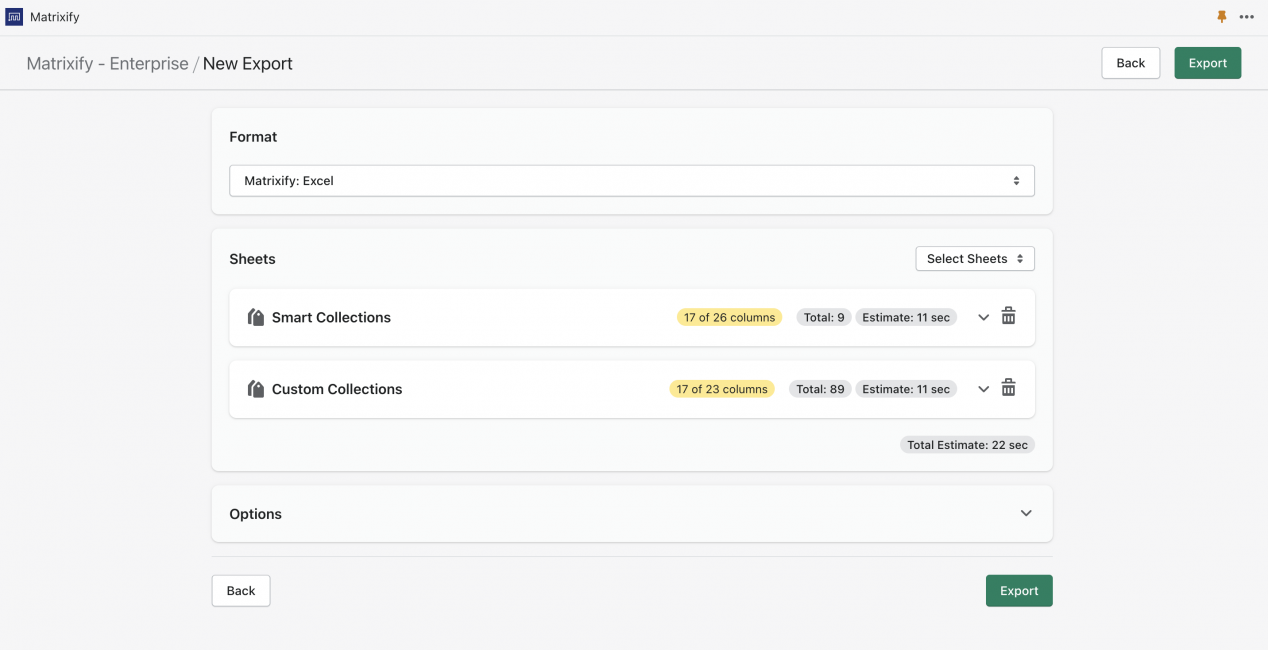This screenshot has width=1268, height=650.
Task: Click the stepper arrows on the Format selector
Action: click(x=1017, y=180)
